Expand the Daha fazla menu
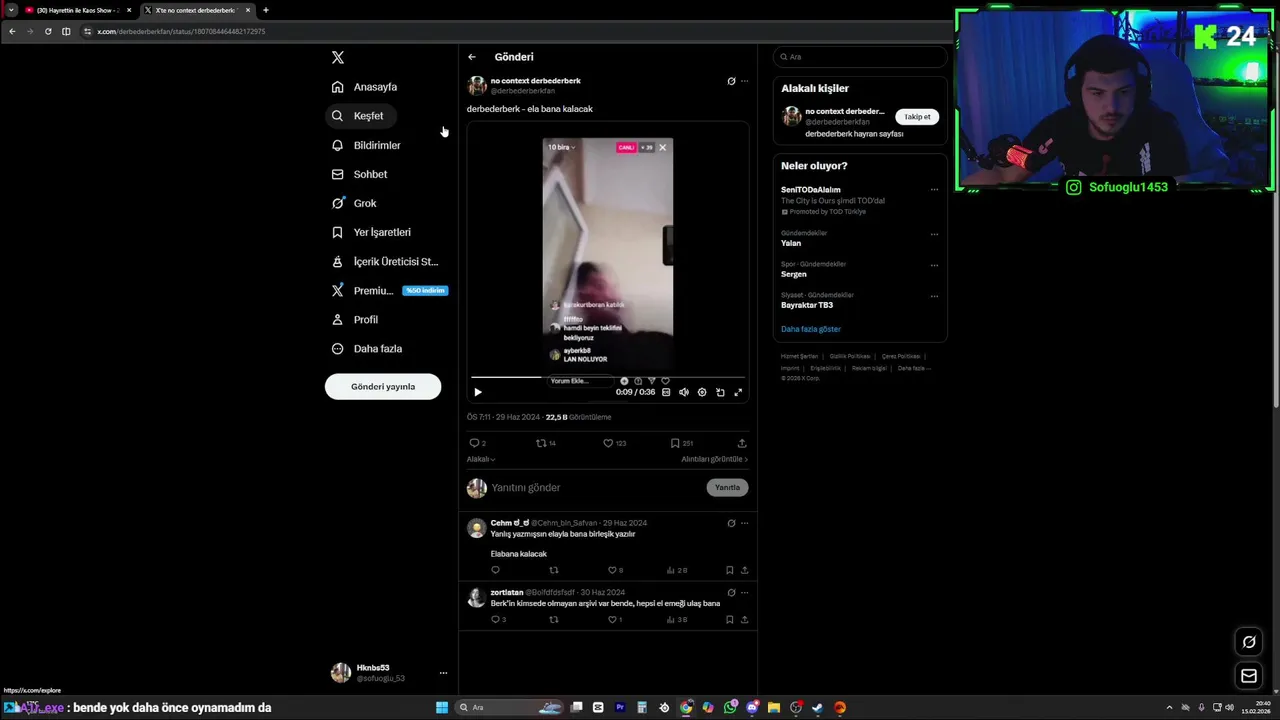 [368, 348]
